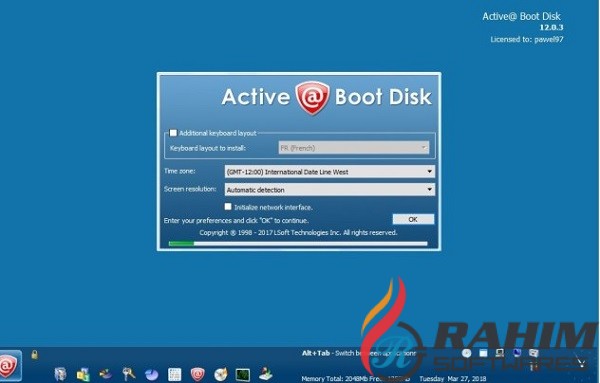This screenshot has height=383, width=600.
Task: Check Initialize network interface option
Action: pyautogui.click(x=228, y=207)
